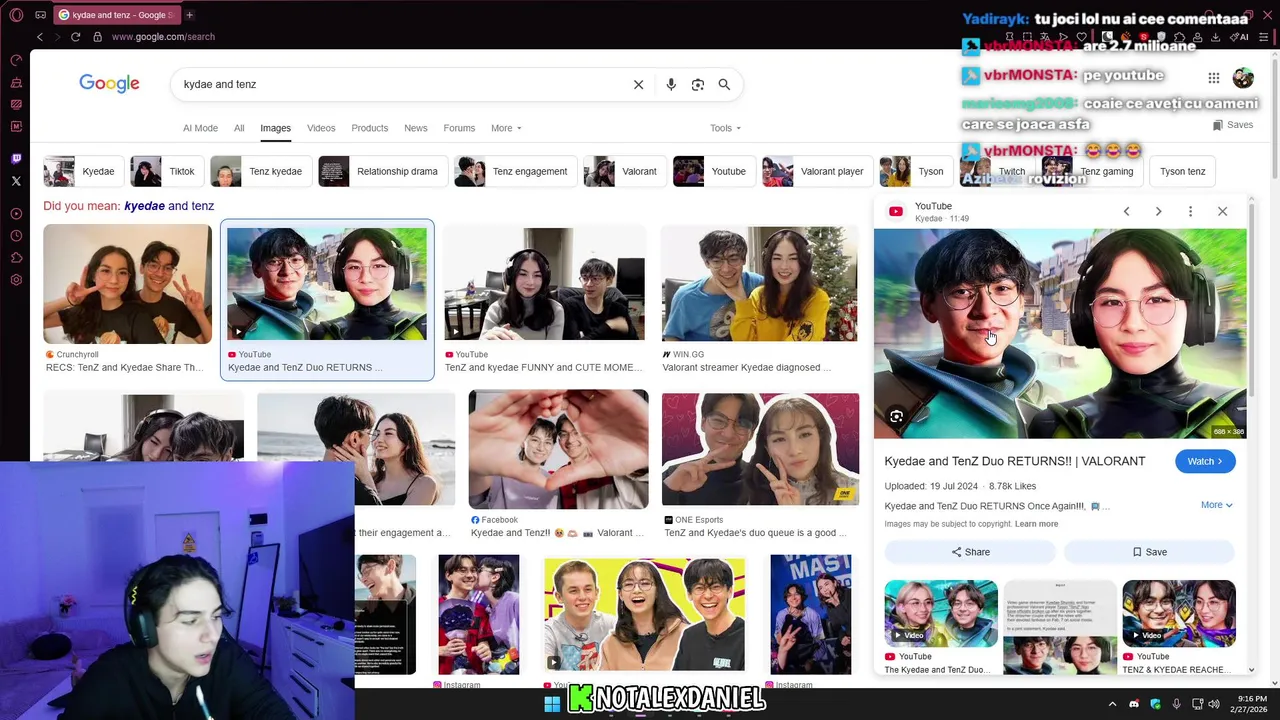Open the Saves collection link

coord(1232,125)
